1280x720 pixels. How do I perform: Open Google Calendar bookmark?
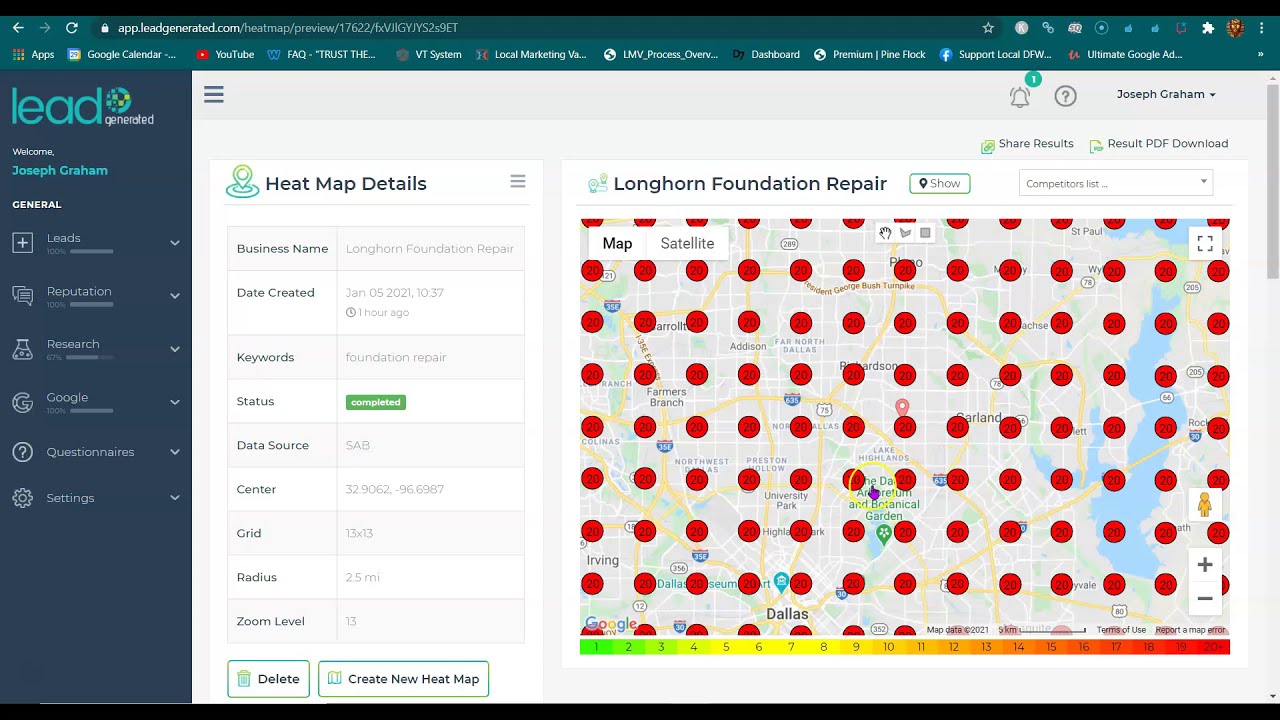[x=122, y=54]
